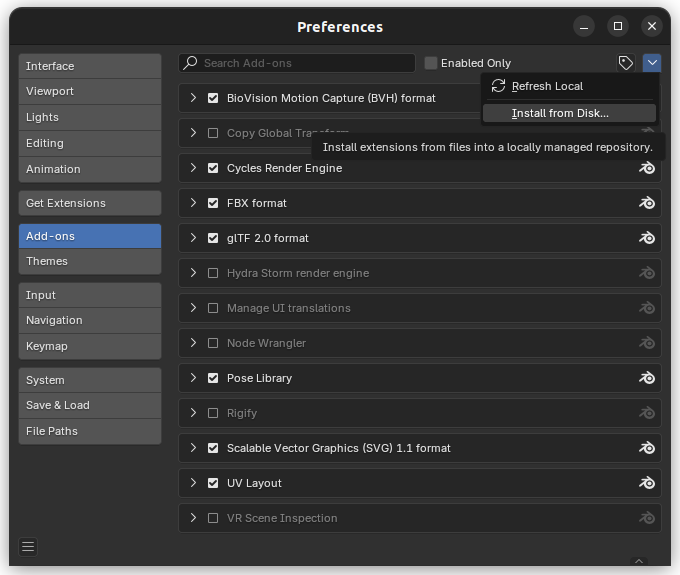Switch to Get Extensions section
Viewport: 680px width, 575px height.
pyautogui.click(x=90, y=203)
